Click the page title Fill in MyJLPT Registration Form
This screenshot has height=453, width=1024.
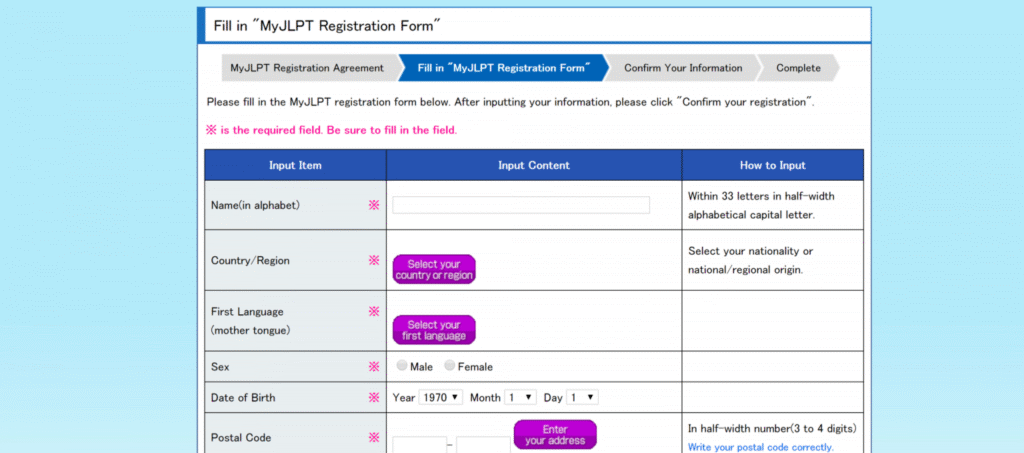[327, 26]
